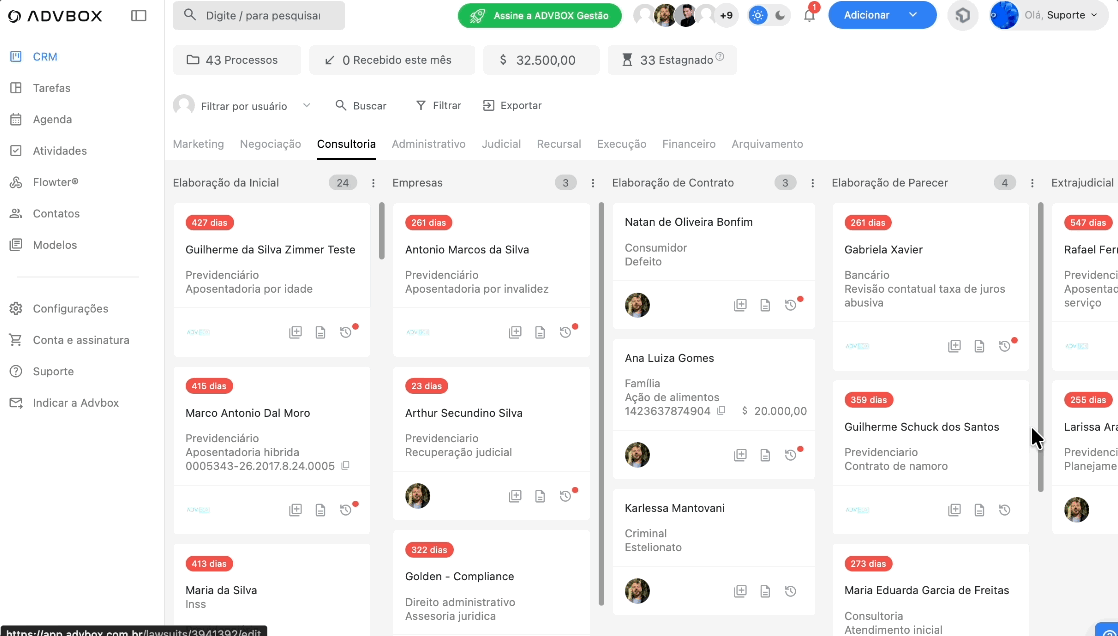Screen dimensions: 1118x636
Task: Switch to dark mode moon toggle
Action: [x=781, y=16]
